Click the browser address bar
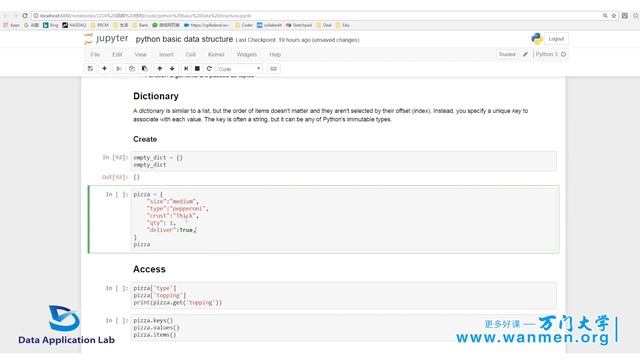Viewport: 640px width, 360px height. coord(314,16)
